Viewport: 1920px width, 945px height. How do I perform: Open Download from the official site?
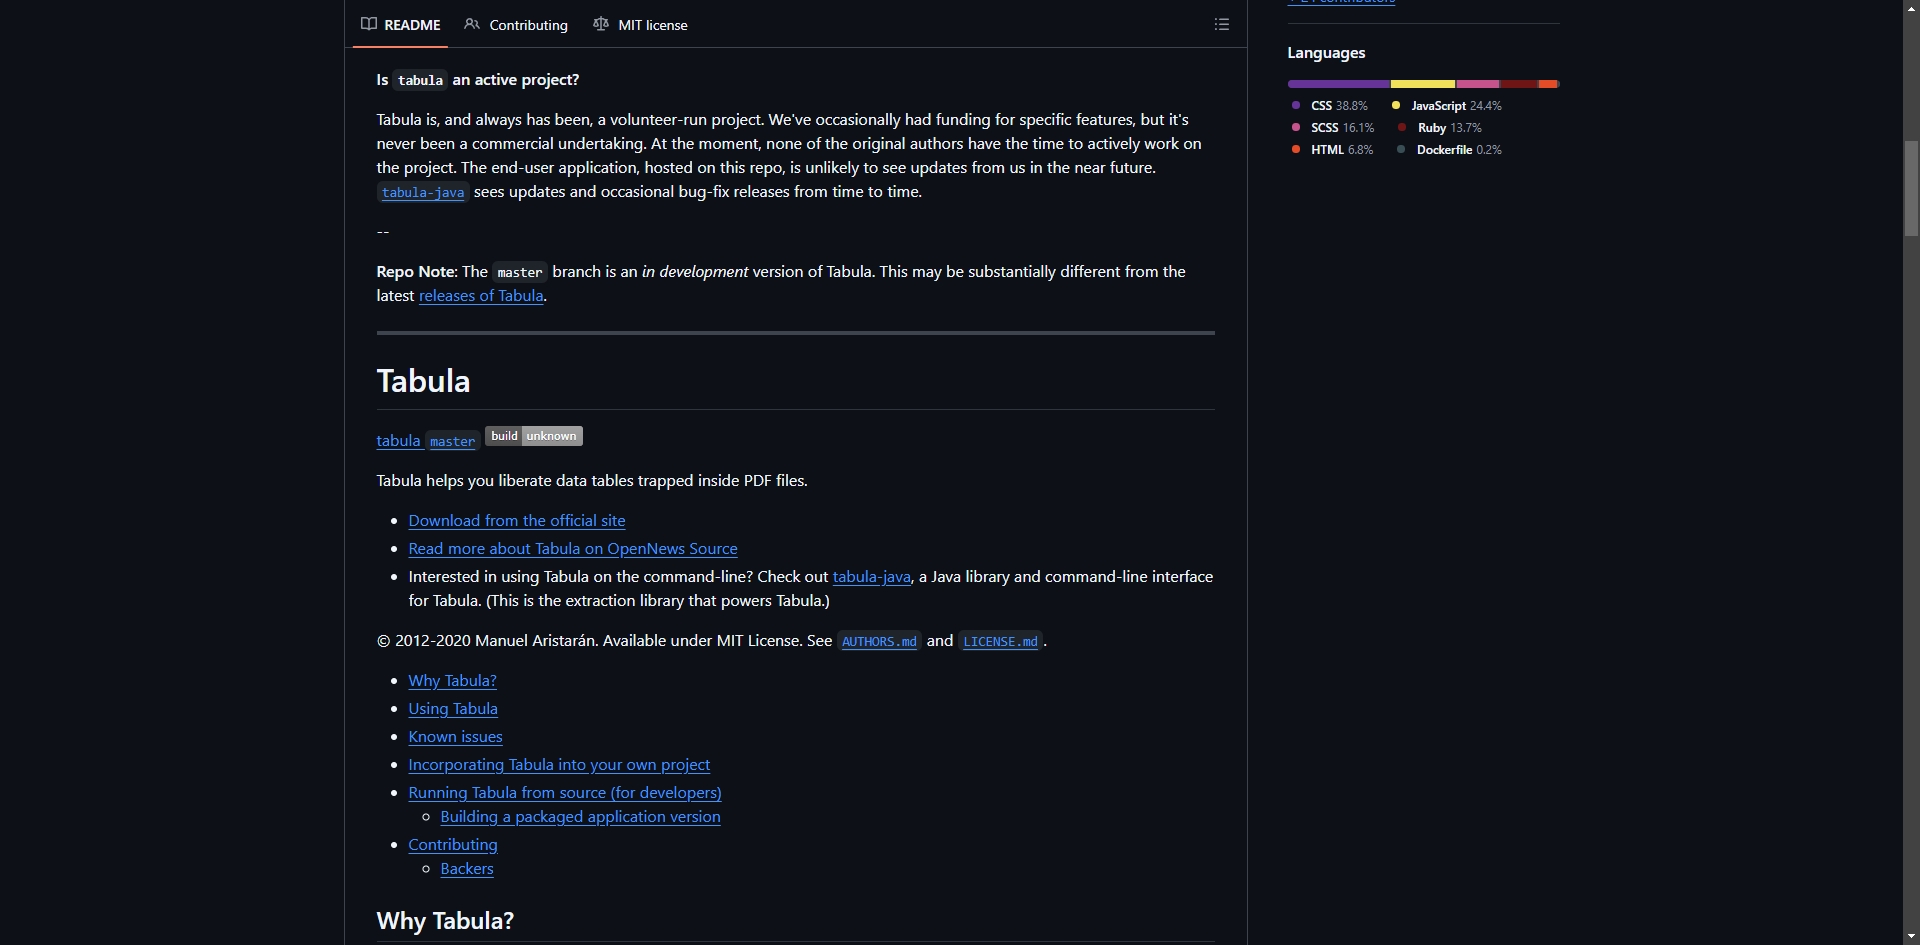[x=517, y=521]
